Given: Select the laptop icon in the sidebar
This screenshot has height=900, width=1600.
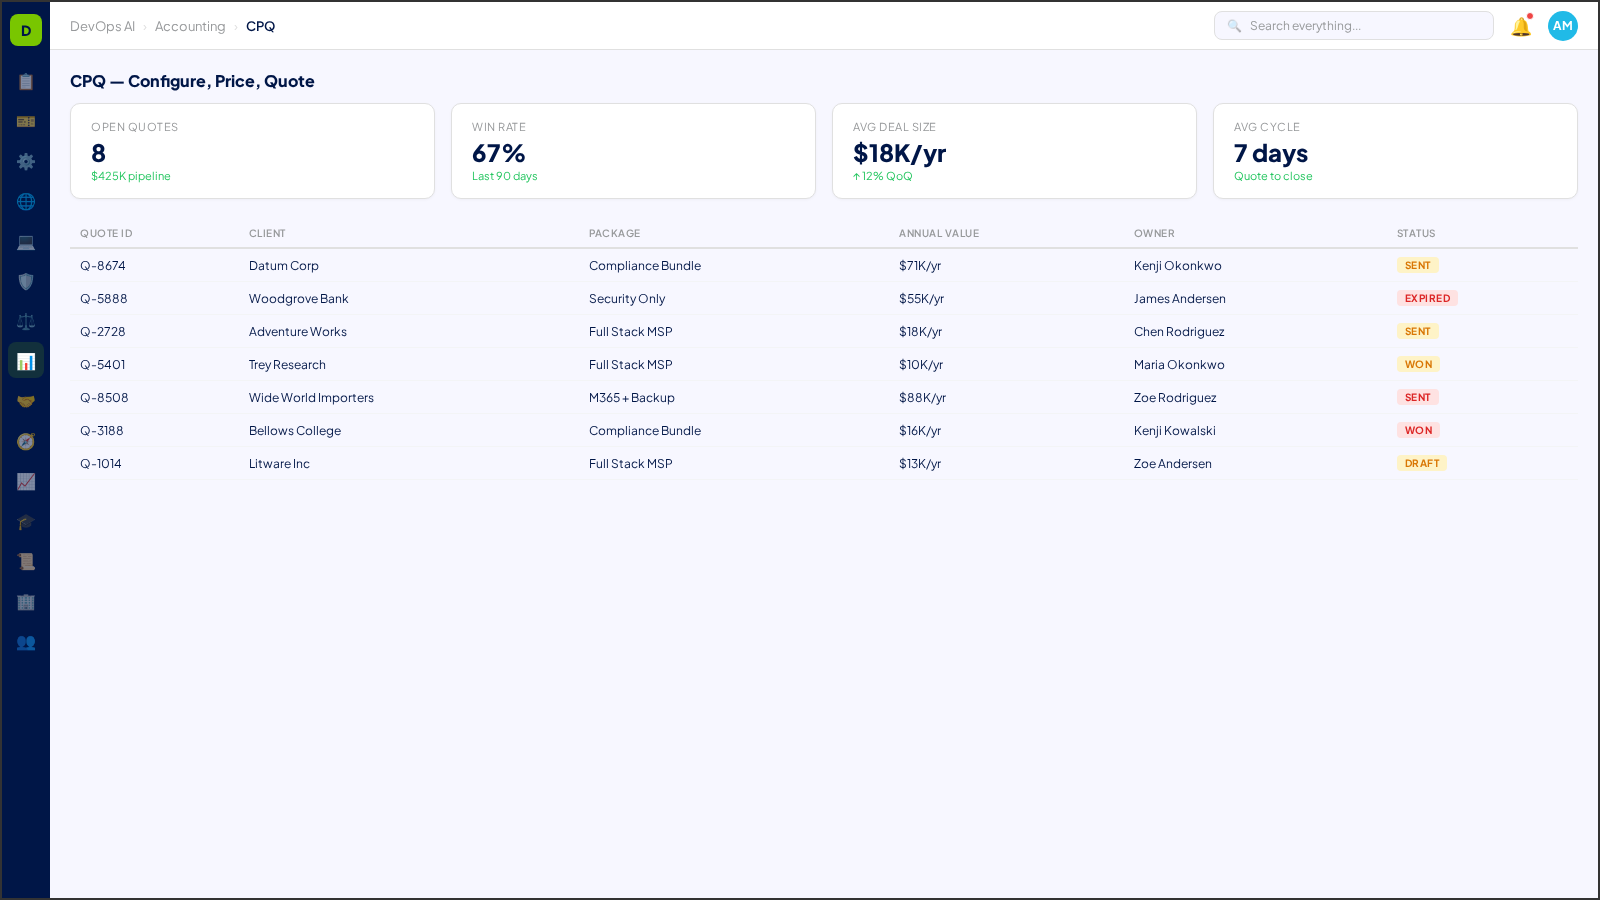Looking at the screenshot, I should click(x=26, y=242).
